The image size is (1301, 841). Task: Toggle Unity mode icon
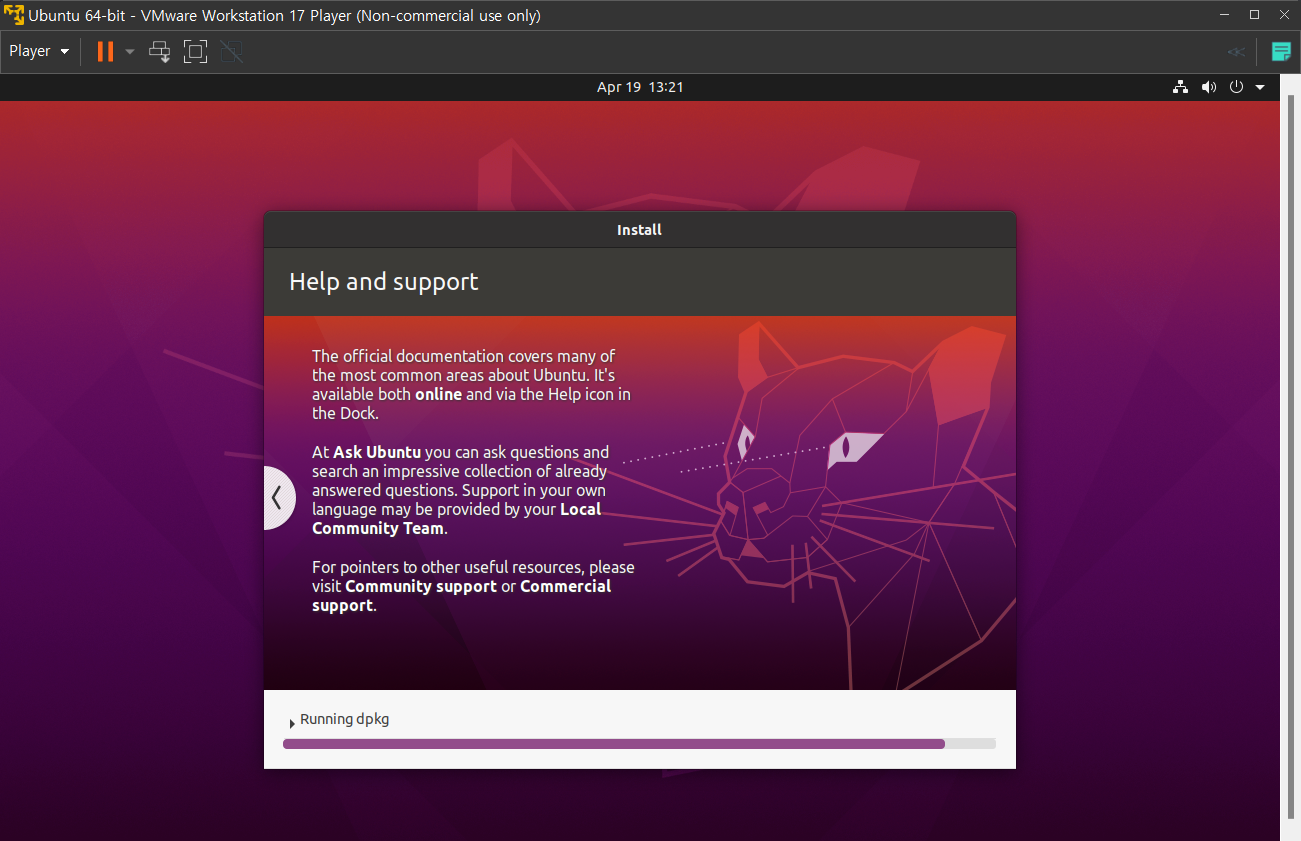pyautogui.click(x=232, y=51)
